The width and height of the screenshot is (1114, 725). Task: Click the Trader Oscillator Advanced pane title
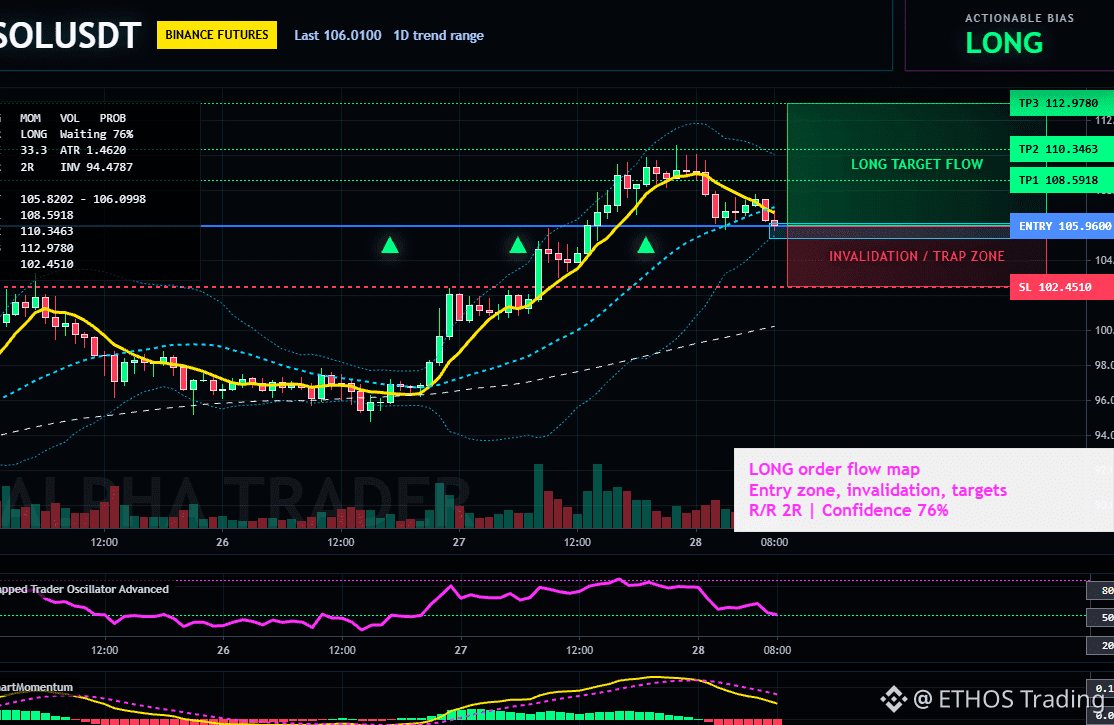[85, 589]
